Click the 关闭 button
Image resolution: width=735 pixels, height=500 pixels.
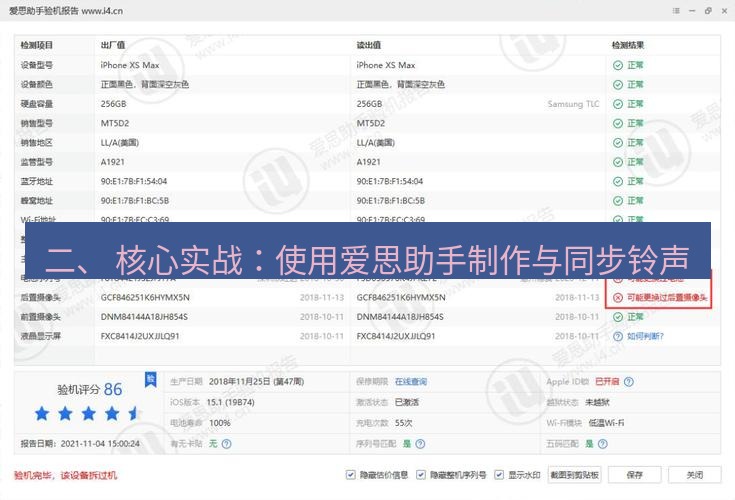(x=695, y=475)
